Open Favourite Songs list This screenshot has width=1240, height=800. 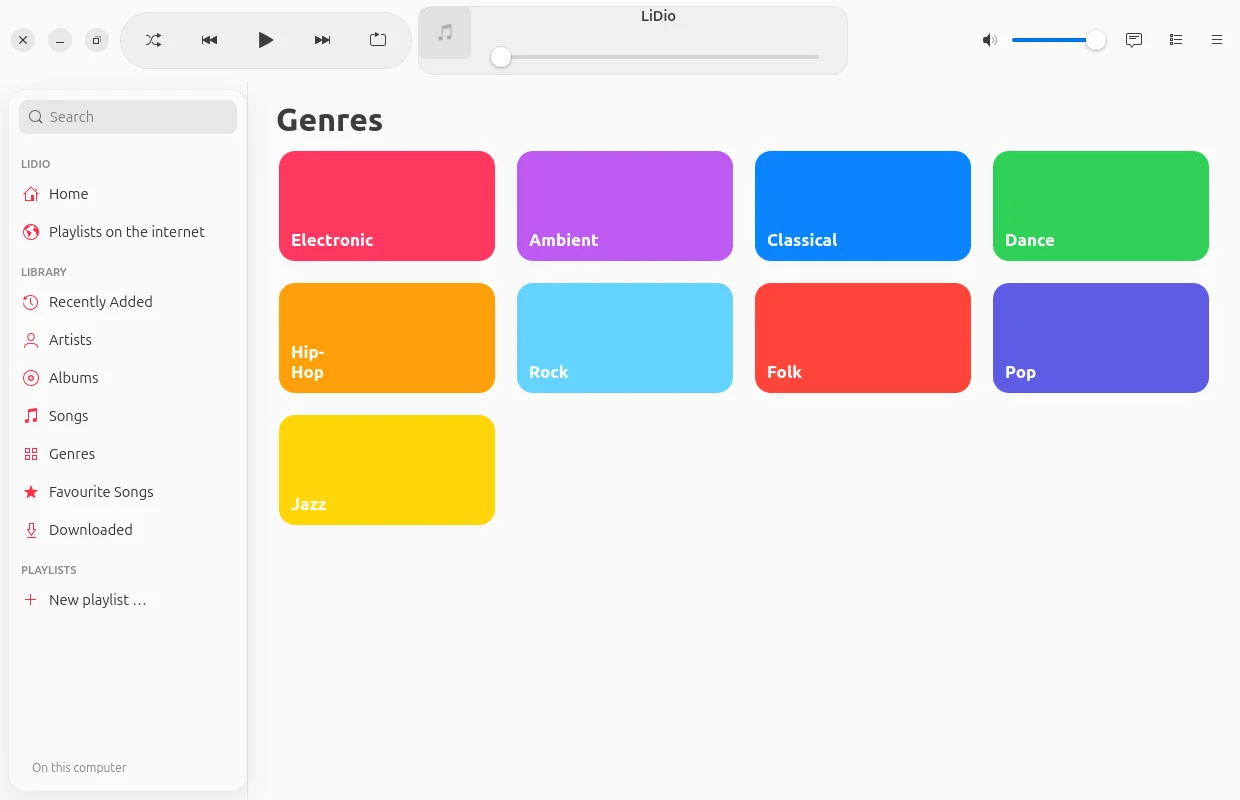[x=128, y=492]
